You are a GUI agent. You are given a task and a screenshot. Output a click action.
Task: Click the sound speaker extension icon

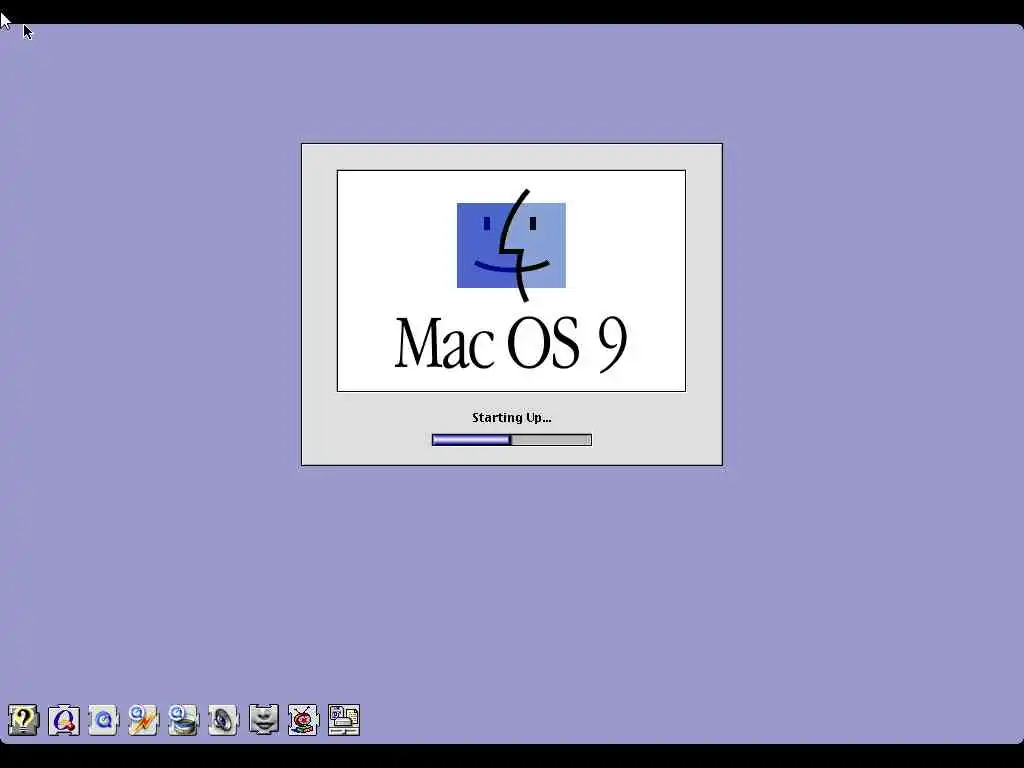(x=223, y=720)
